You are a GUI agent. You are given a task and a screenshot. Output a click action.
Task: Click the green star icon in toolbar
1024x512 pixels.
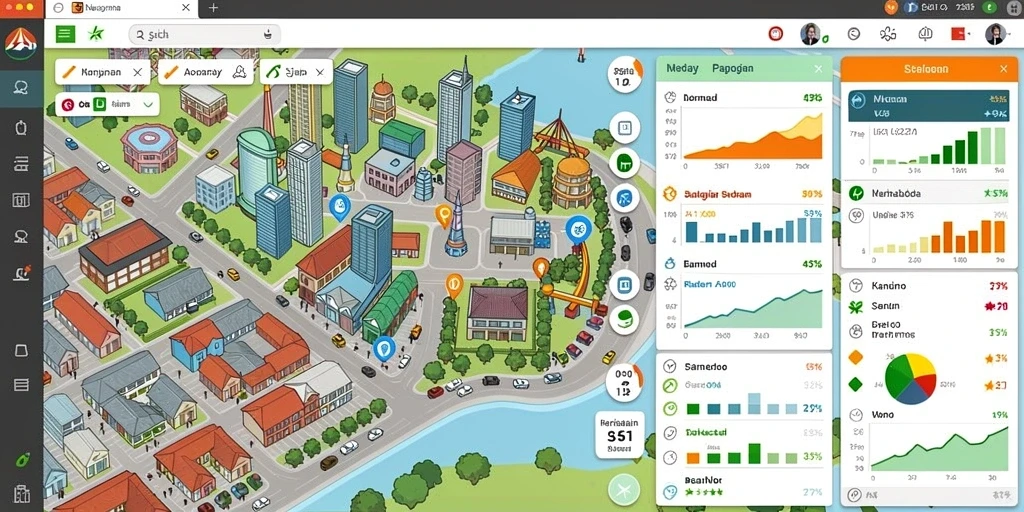tap(96, 34)
